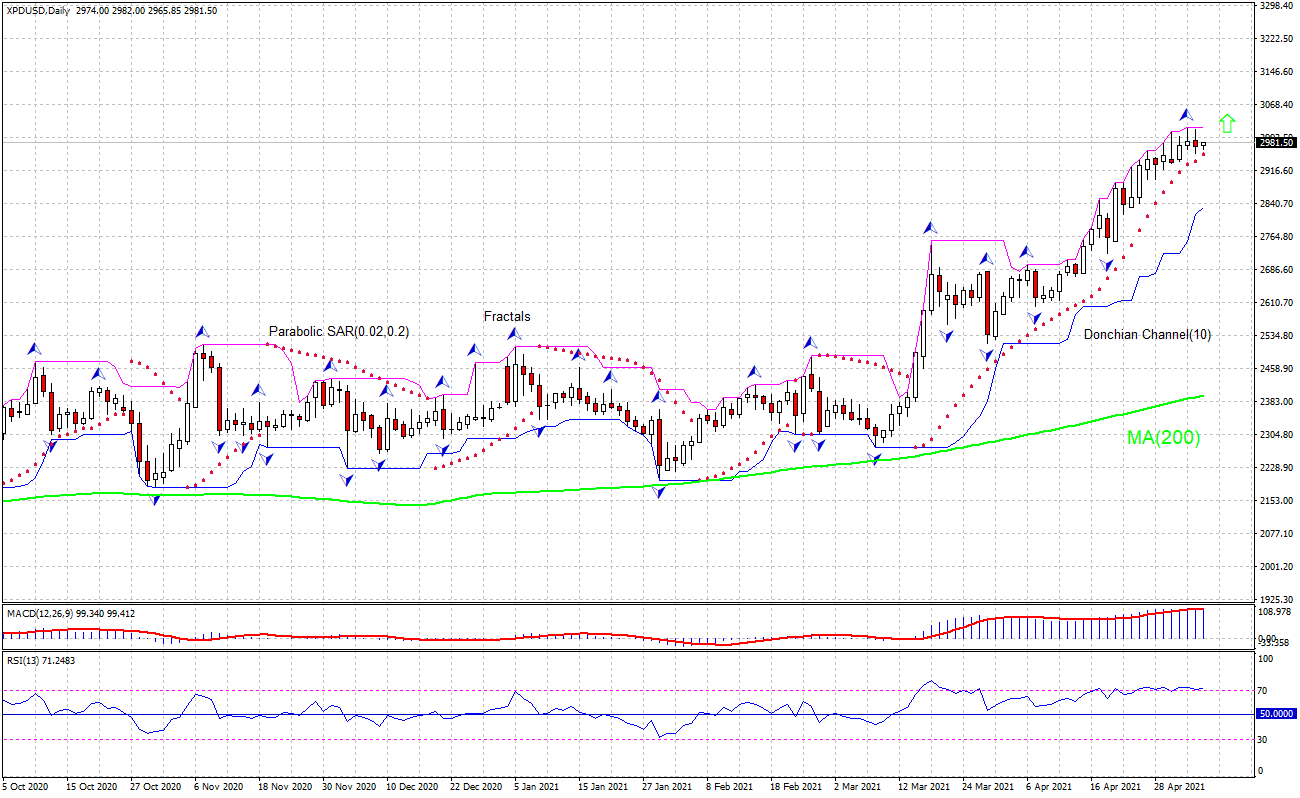Click the 5 Oct 2020 date axis label
Screen dimensions: 1300x798
click(x=26, y=786)
